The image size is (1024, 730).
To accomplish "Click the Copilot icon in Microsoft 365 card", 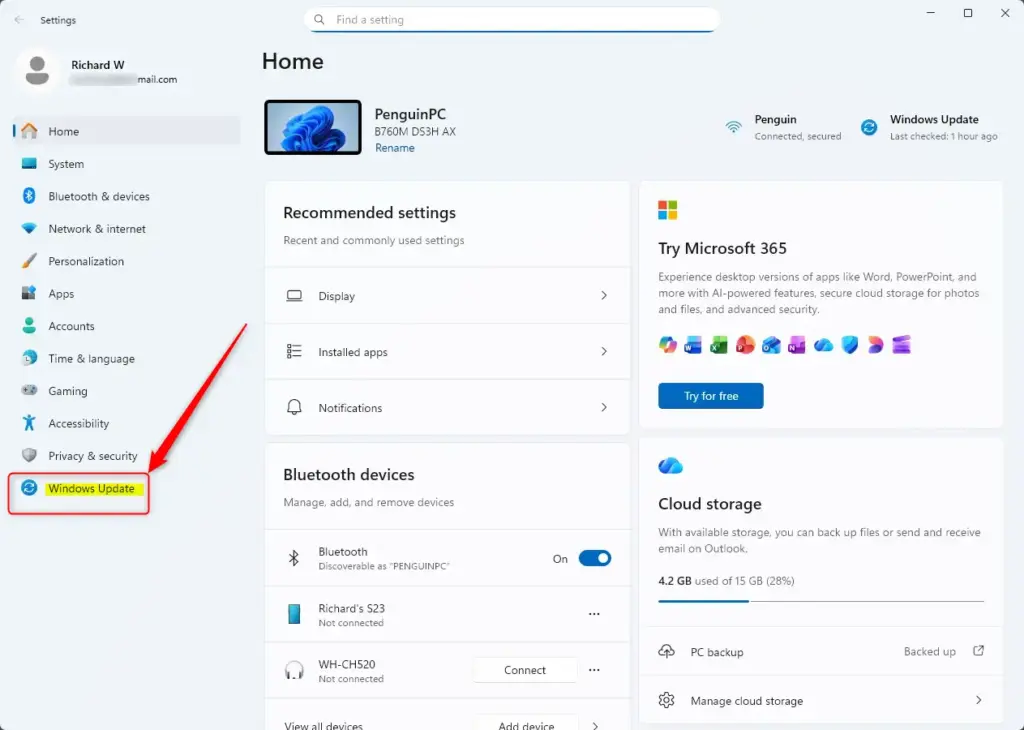I will [x=667, y=345].
